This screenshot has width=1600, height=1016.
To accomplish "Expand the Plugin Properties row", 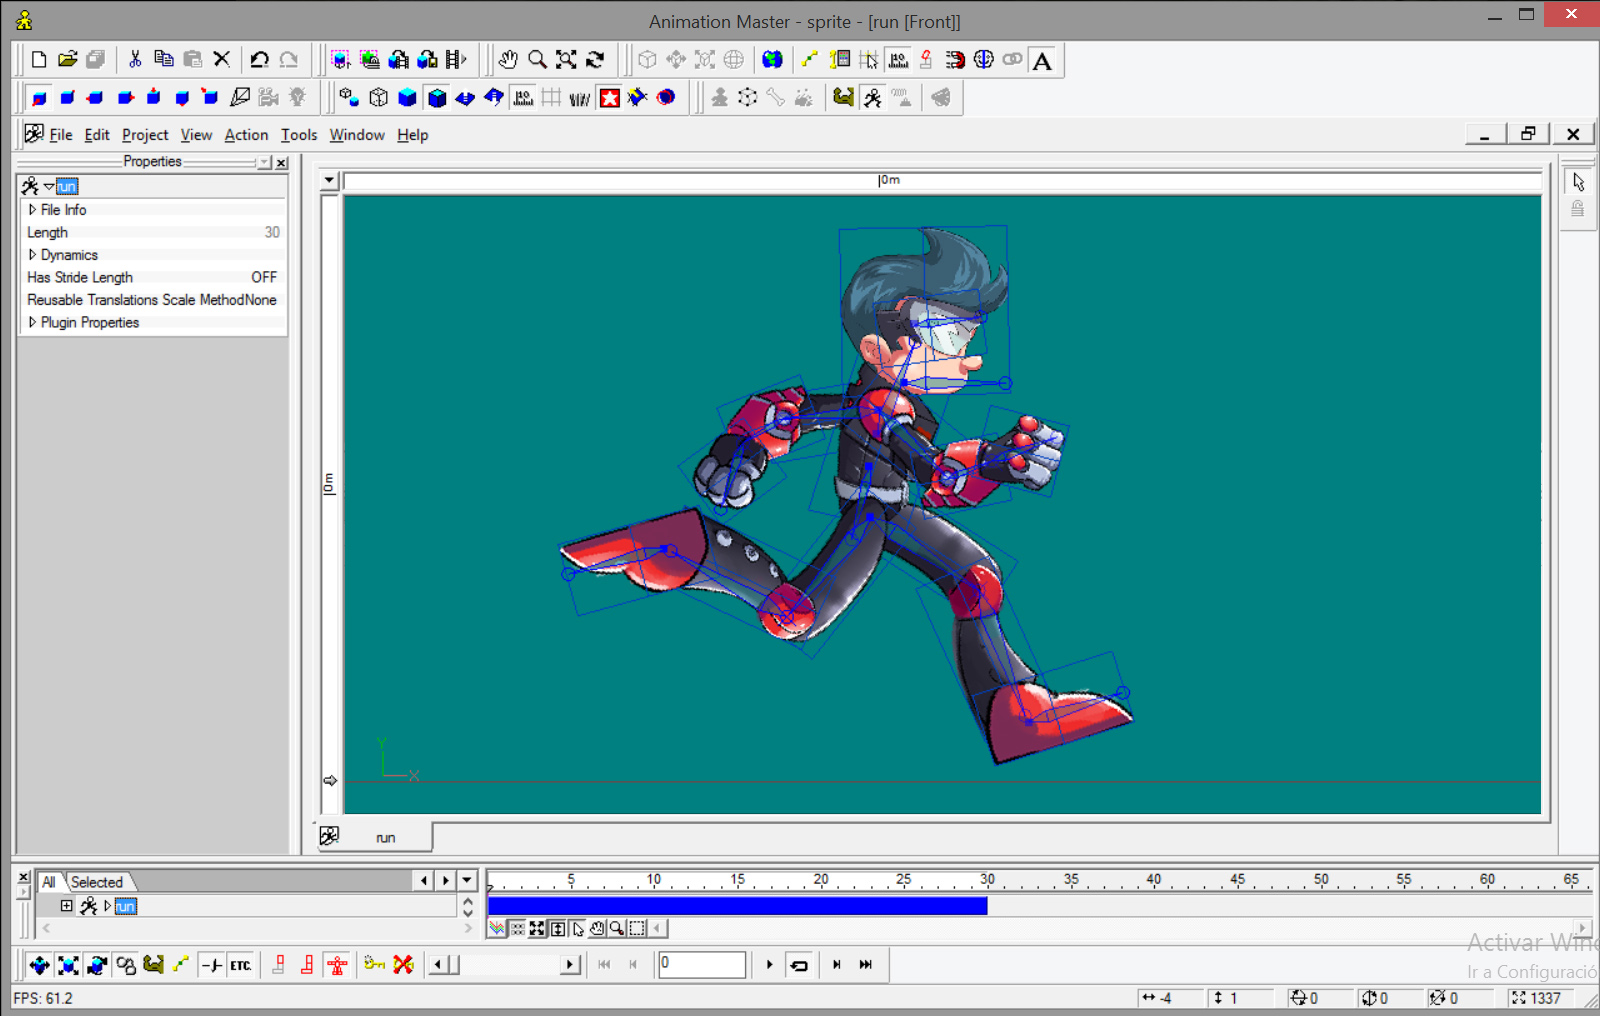I will pos(33,322).
